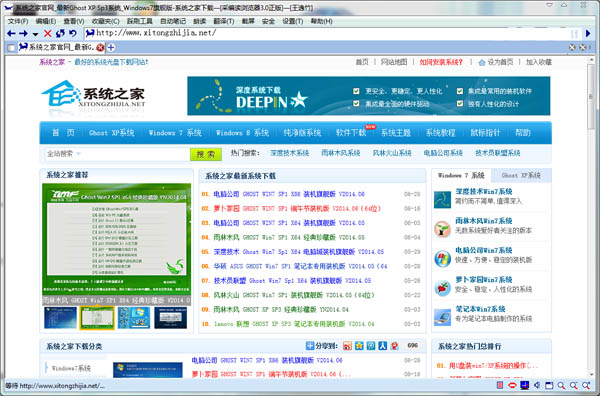Open hot search link 深度技术系统
The width and height of the screenshot is (600, 396).
tap(290, 153)
